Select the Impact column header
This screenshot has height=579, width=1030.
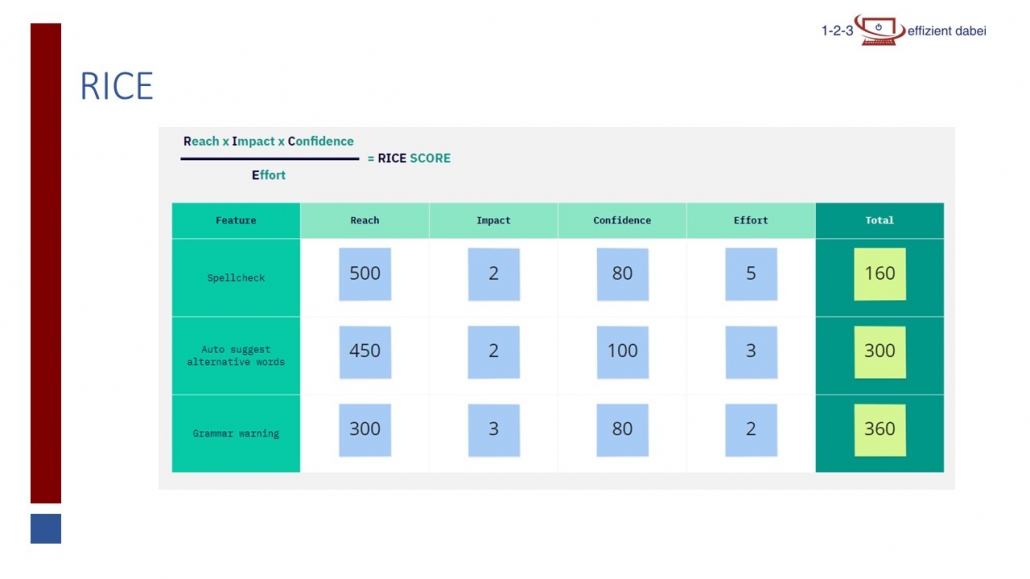(x=493, y=221)
